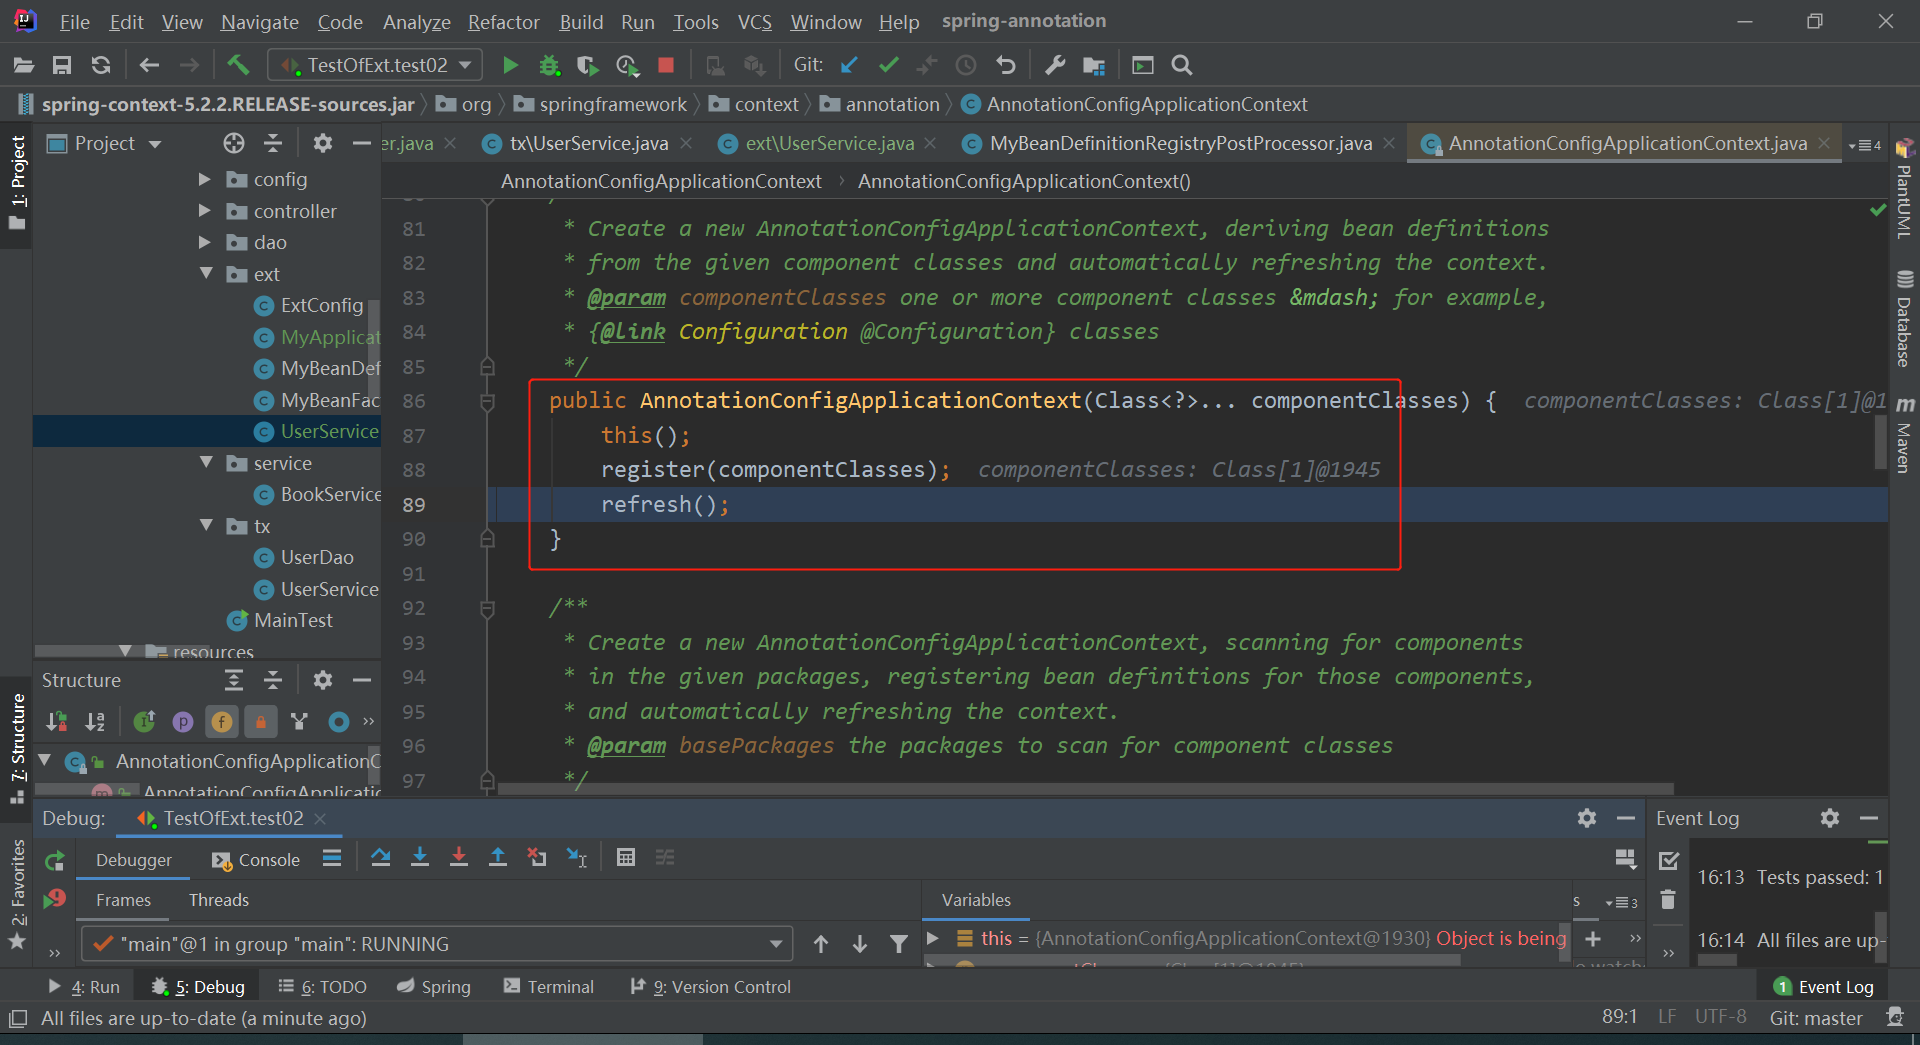The height and width of the screenshot is (1045, 1920).
Task: Select MainTest in the project tree
Action: (293, 621)
